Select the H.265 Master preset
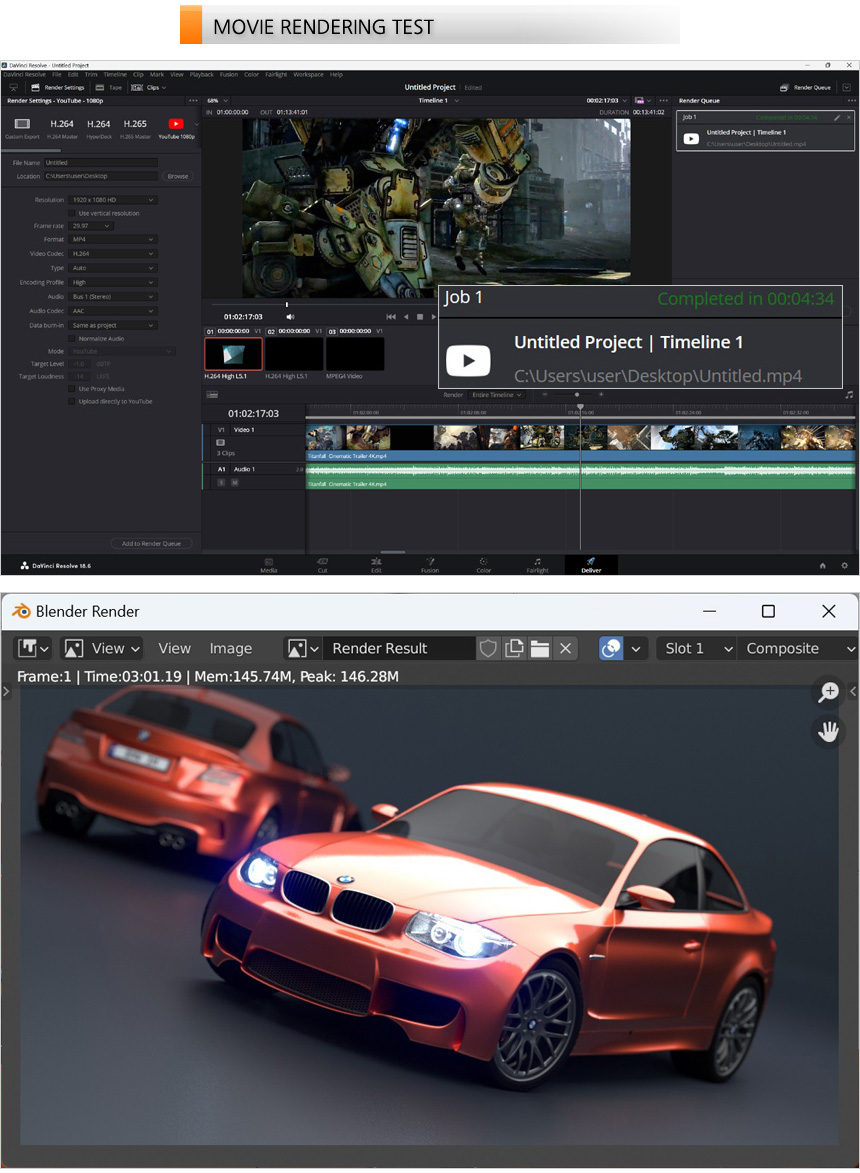Screen dimensions: 860x1173 (x=135, y=128)
